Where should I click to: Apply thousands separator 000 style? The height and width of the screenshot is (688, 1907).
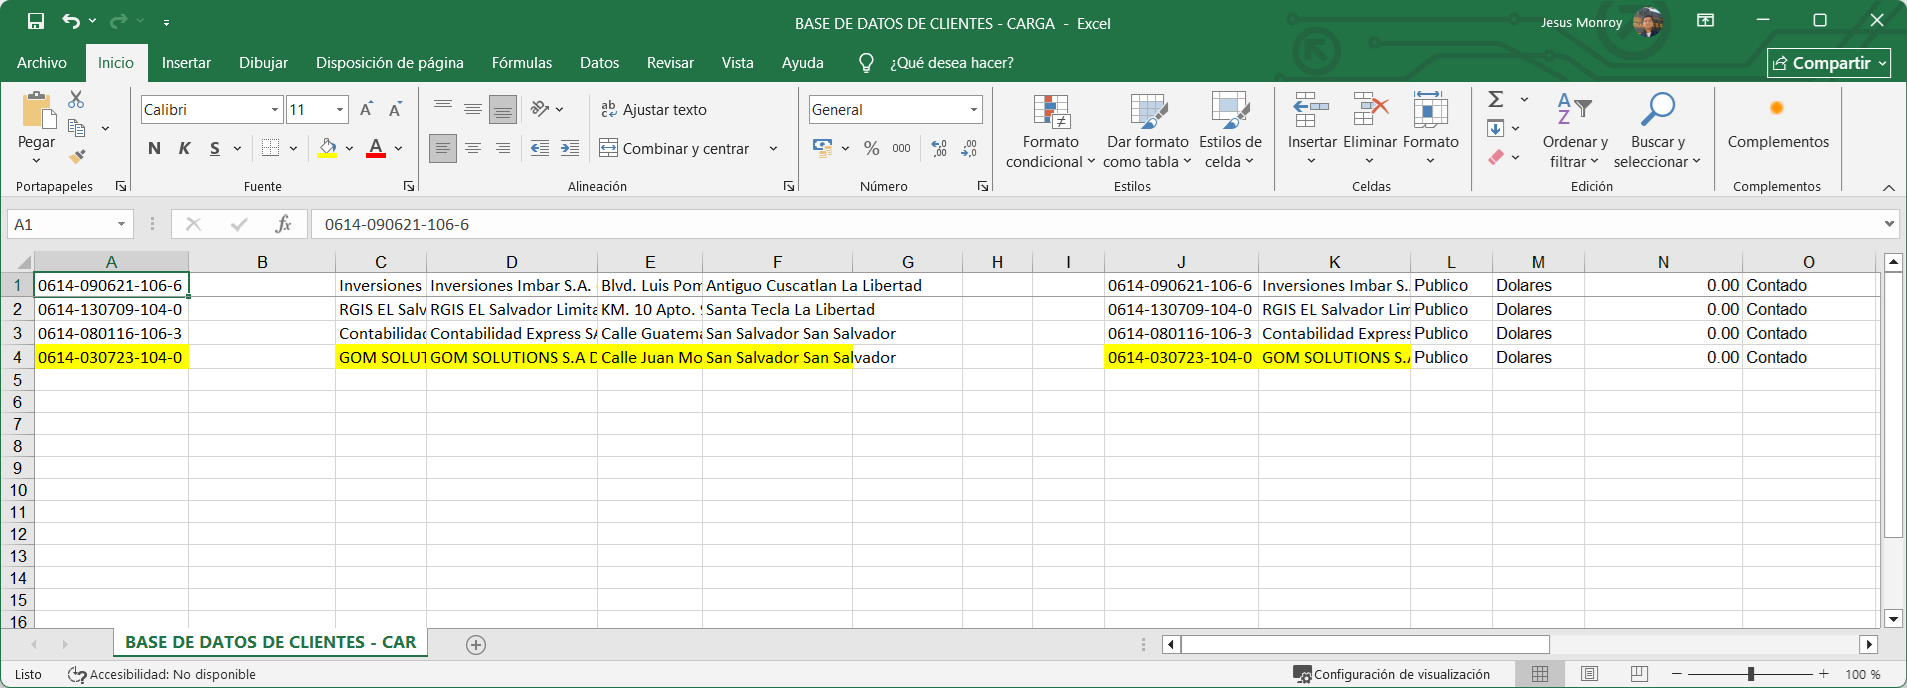pyautogui.click(x=901, y=148)
